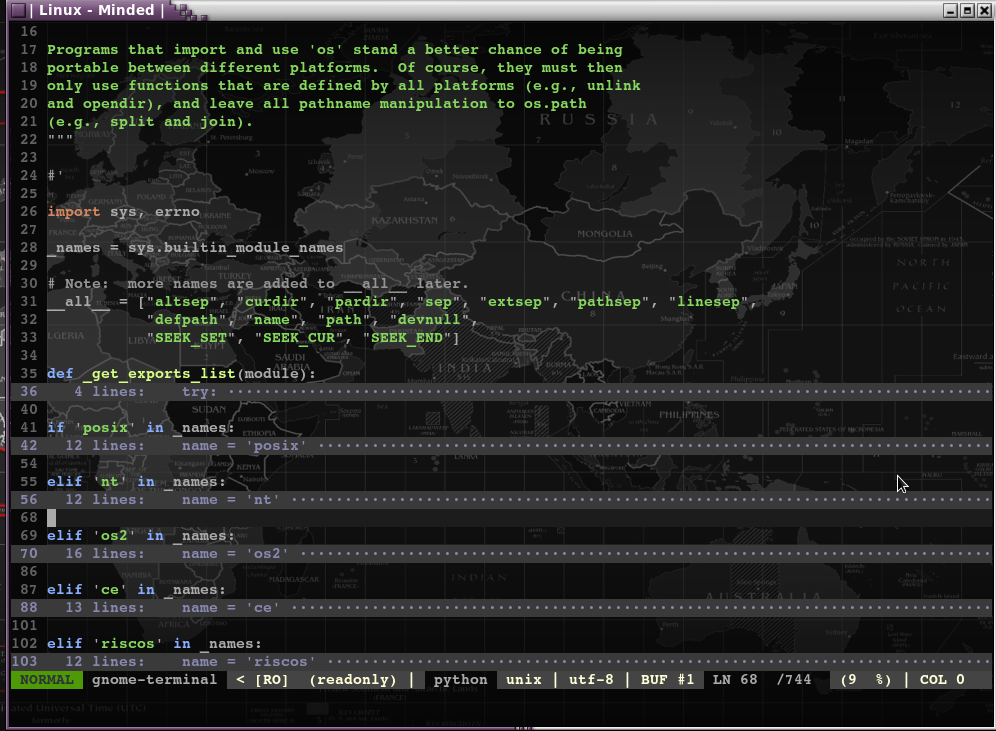The height and width of the screenshot is (731, 996).
Task: Click the "elif 'riscos' in _names:" line
Action: click(154, 643)
